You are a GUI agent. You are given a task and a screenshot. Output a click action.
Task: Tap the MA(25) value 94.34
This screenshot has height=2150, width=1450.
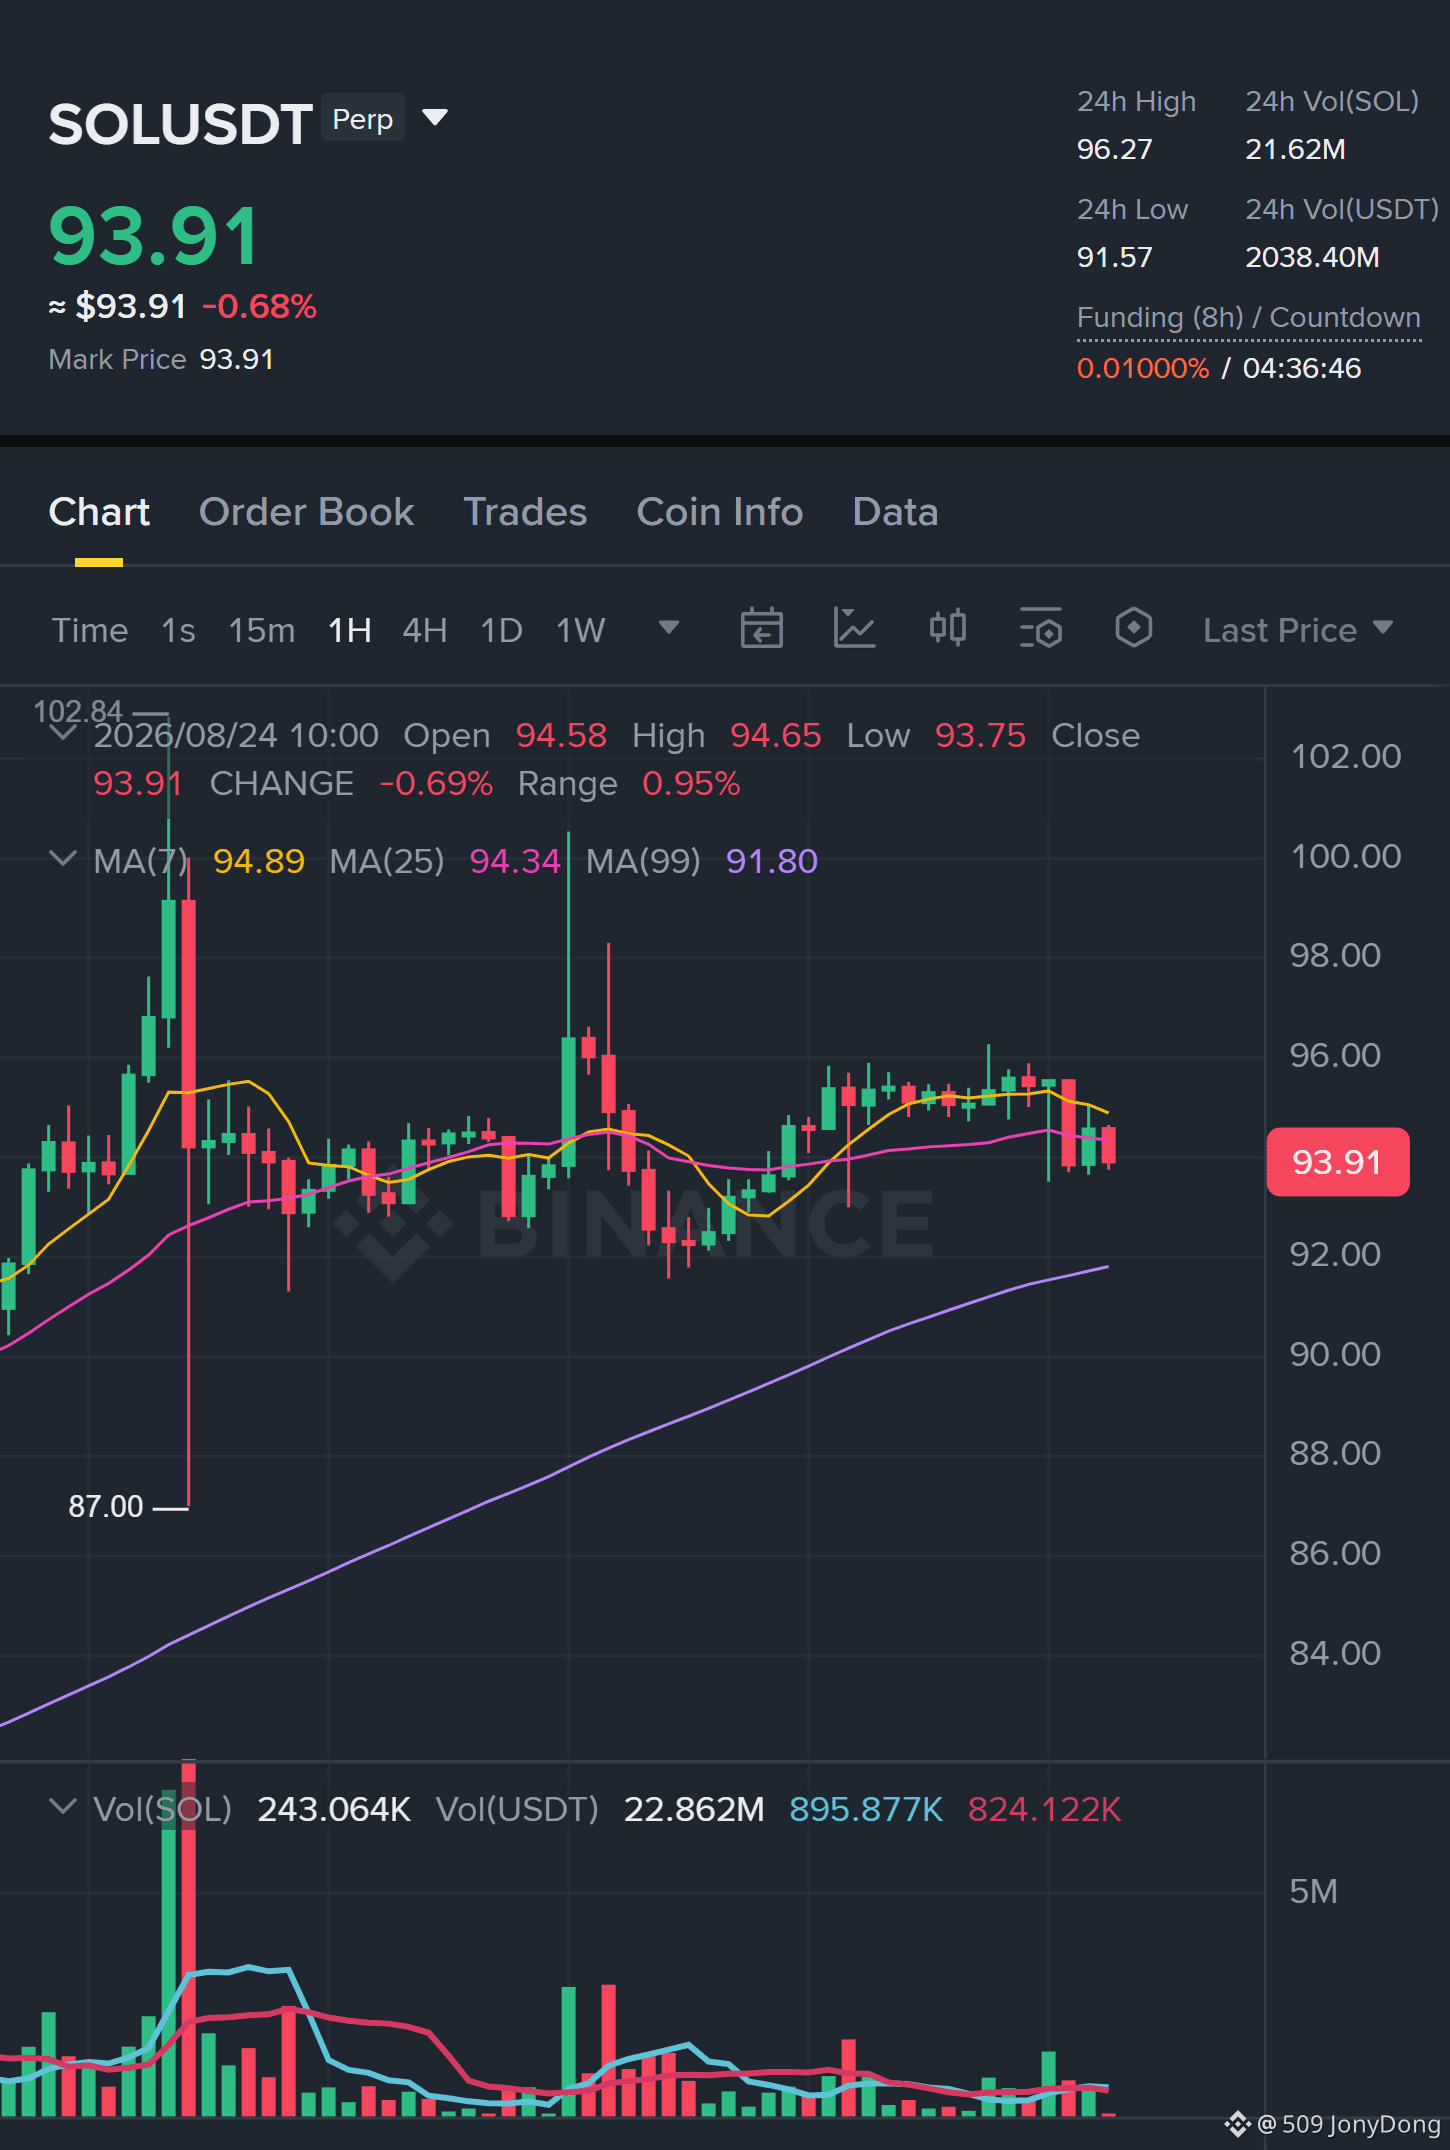coord(515,861)
